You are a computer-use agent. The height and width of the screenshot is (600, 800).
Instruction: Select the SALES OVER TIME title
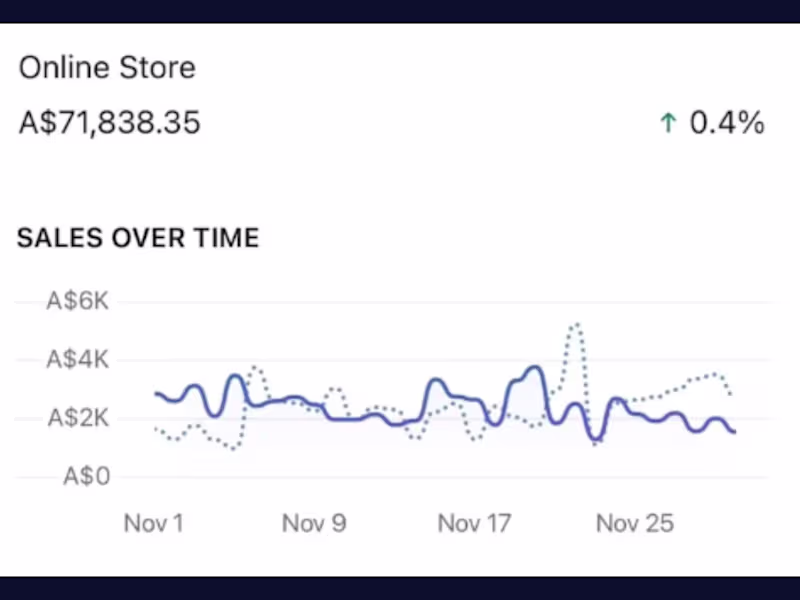[138, 238]
